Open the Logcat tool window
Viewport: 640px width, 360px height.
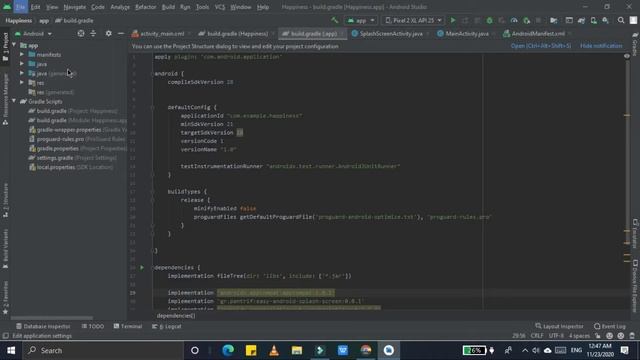(x=167, y=326)
